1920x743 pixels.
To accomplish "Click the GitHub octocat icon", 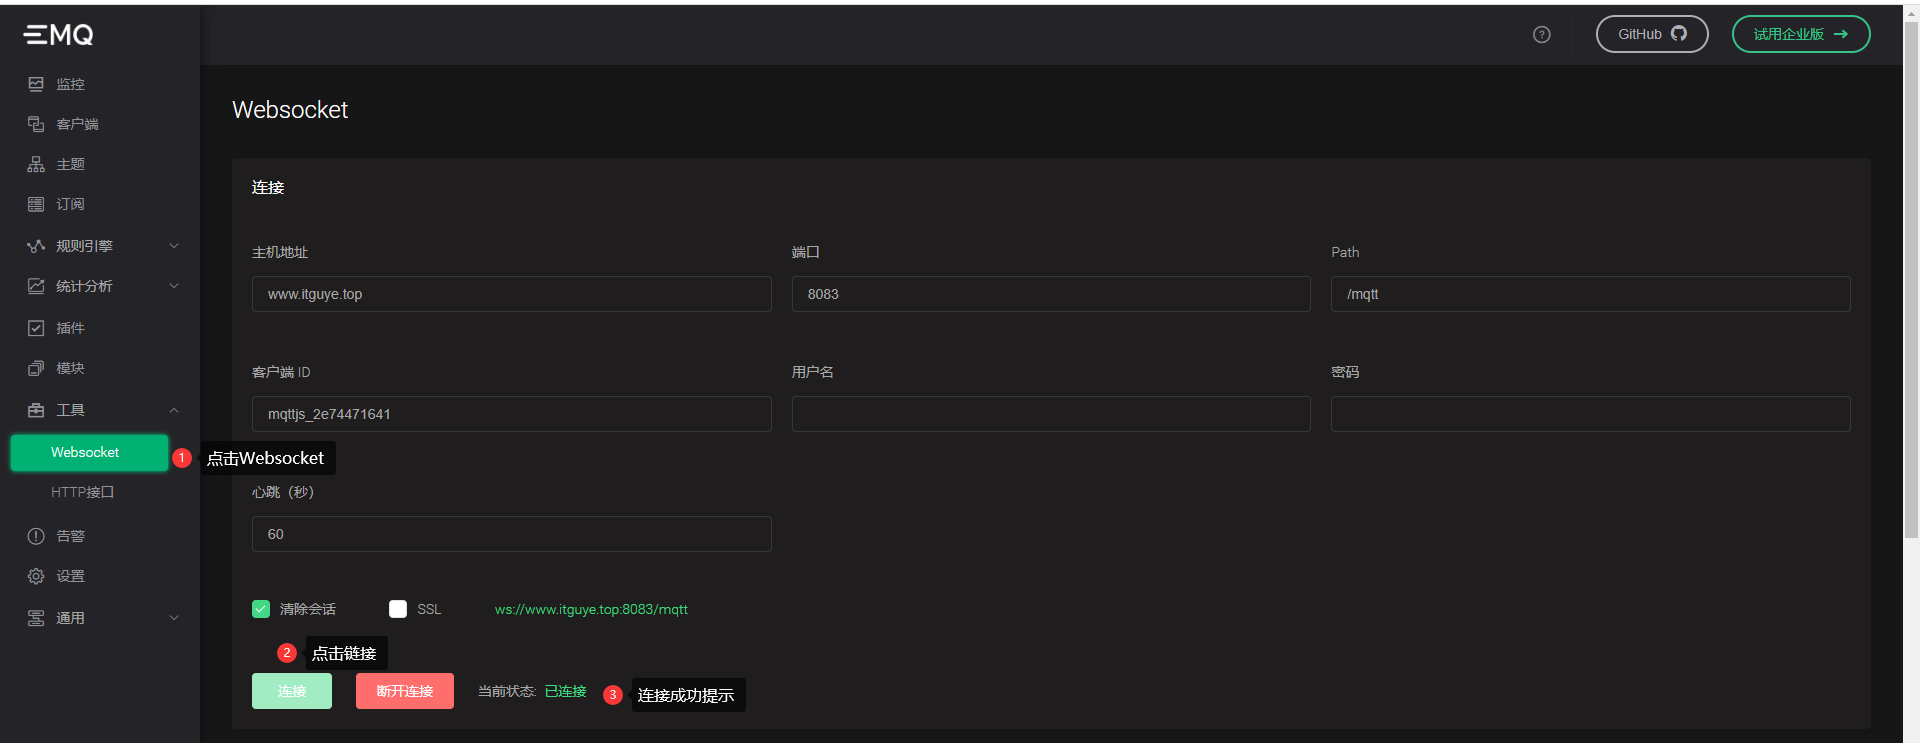I will point(1679,34).
